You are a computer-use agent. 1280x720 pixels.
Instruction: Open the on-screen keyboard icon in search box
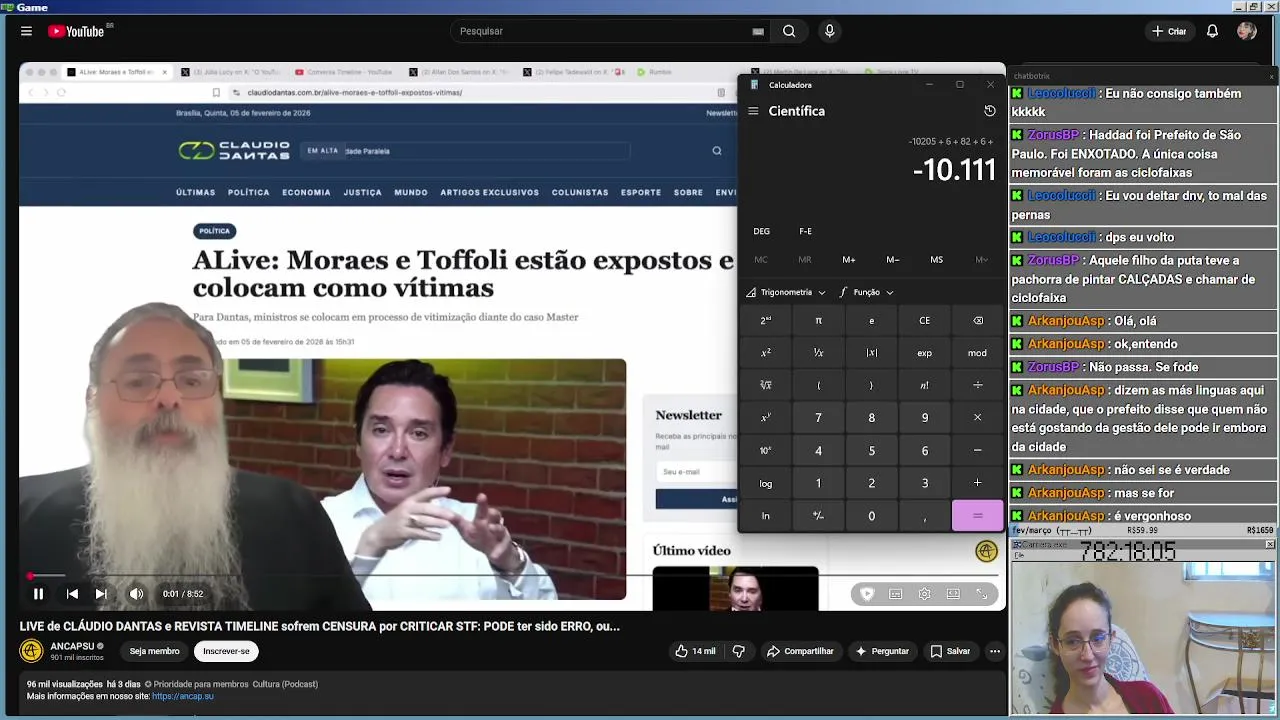click(758, 31)
